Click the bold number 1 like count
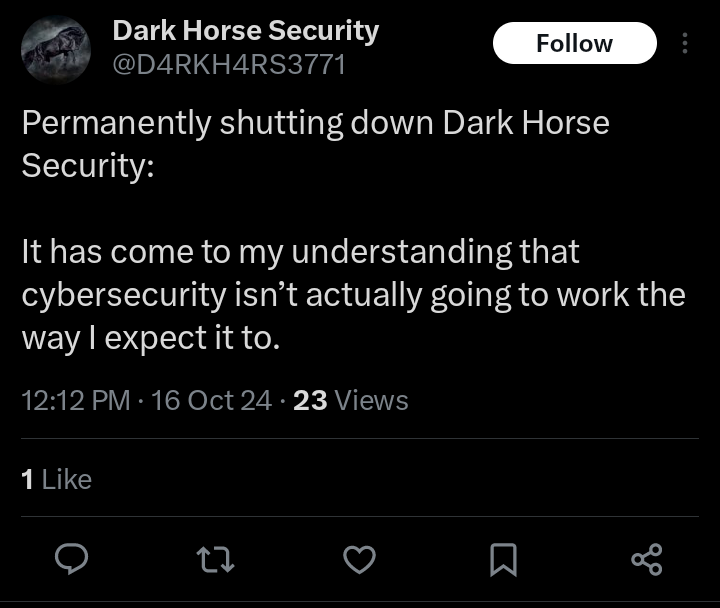Viewport: 720px width, 608px height. pyautogui.click(x=27, y=480)
